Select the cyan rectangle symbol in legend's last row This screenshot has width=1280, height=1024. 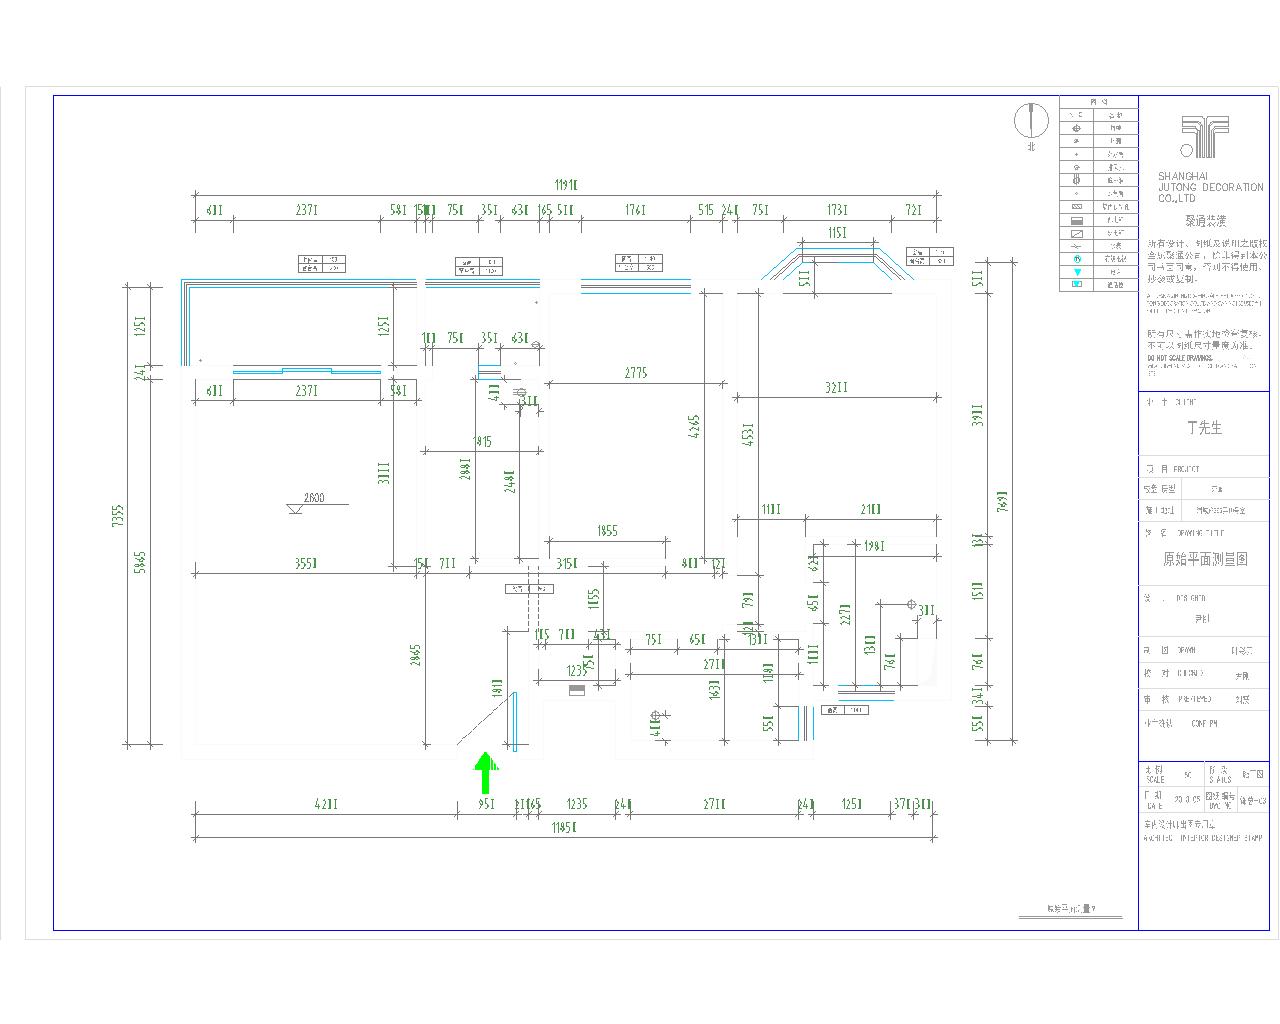click(1077, 284)
